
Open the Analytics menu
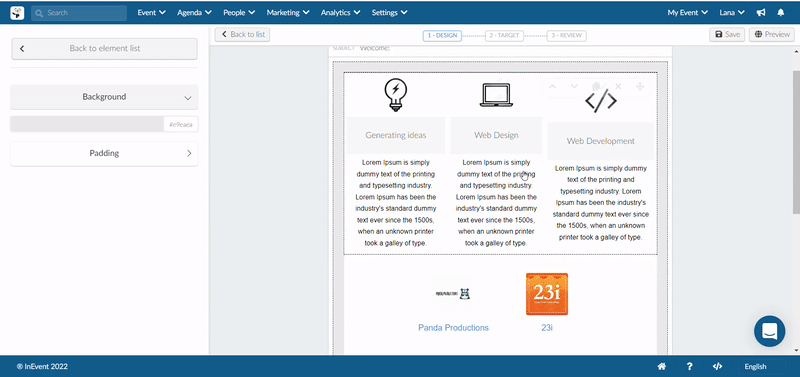[340, 13]
